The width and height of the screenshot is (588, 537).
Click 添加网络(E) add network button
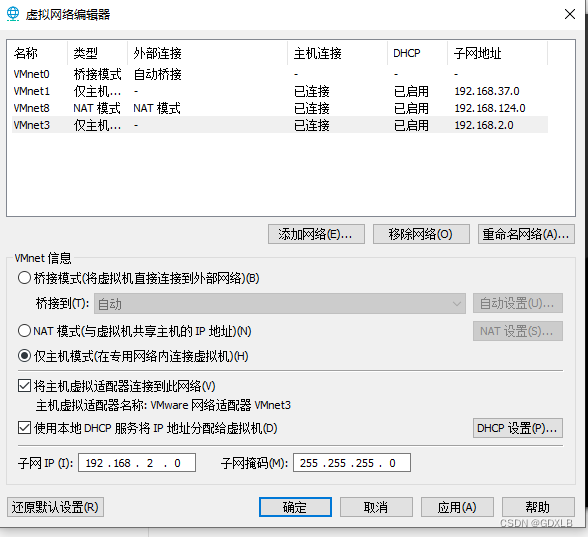pos(316,234)
